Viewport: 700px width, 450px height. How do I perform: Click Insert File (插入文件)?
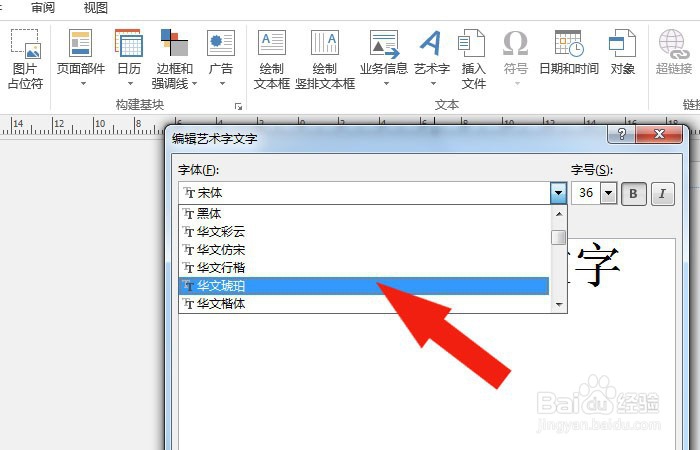coord(473,58)
